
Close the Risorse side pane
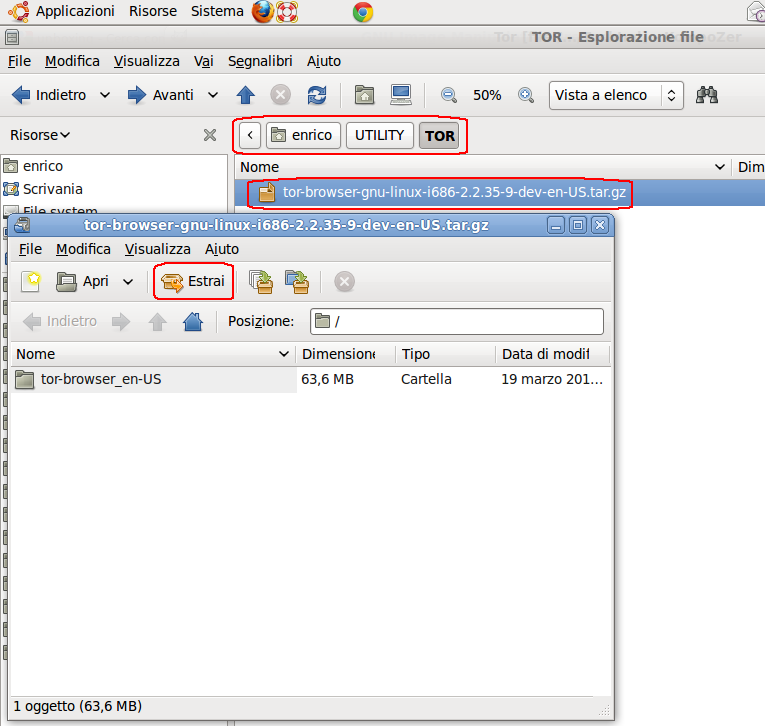tap(210, 135)
